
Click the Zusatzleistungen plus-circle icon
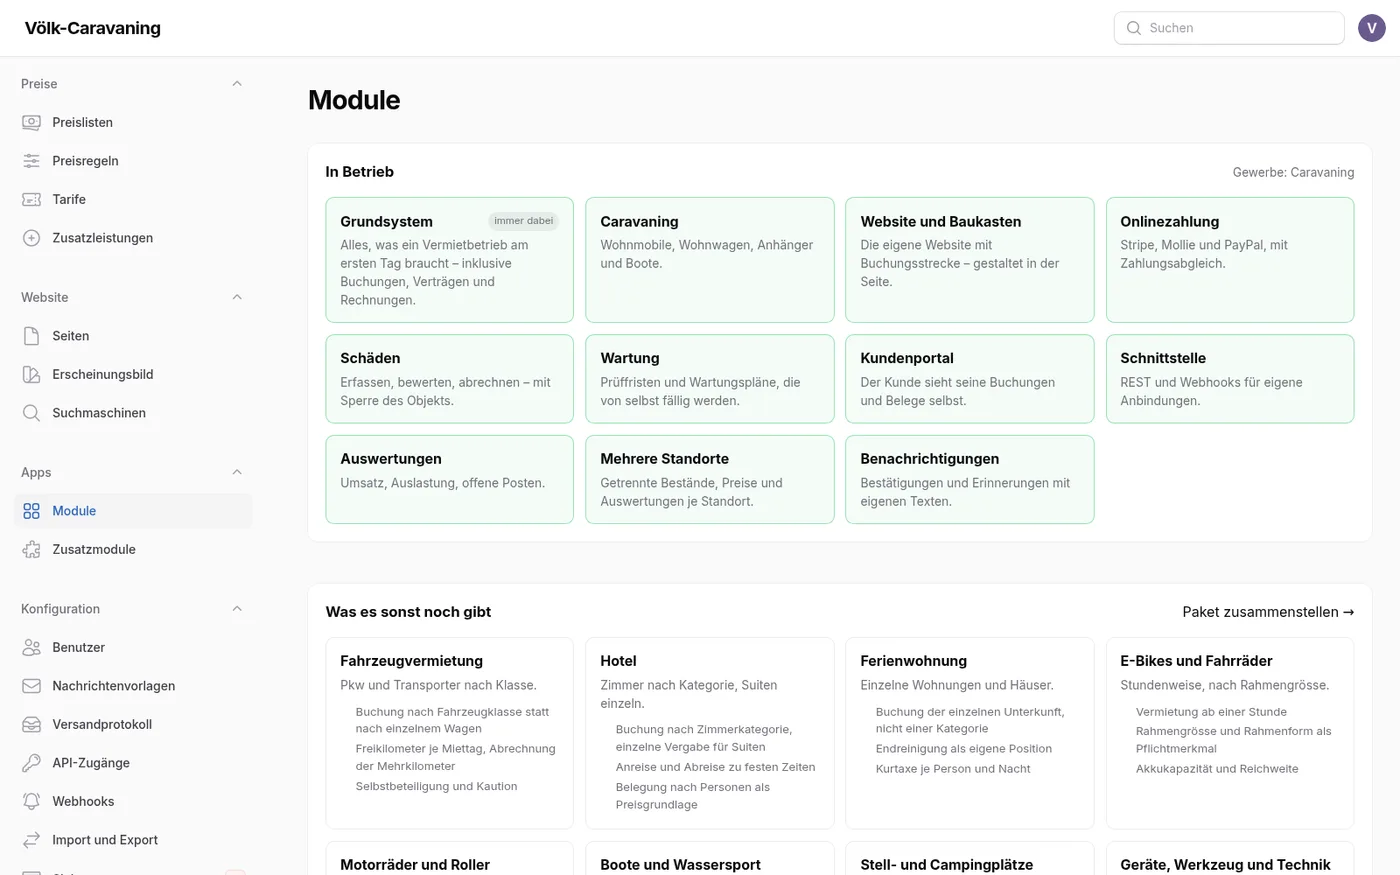[x=32, y=238]
